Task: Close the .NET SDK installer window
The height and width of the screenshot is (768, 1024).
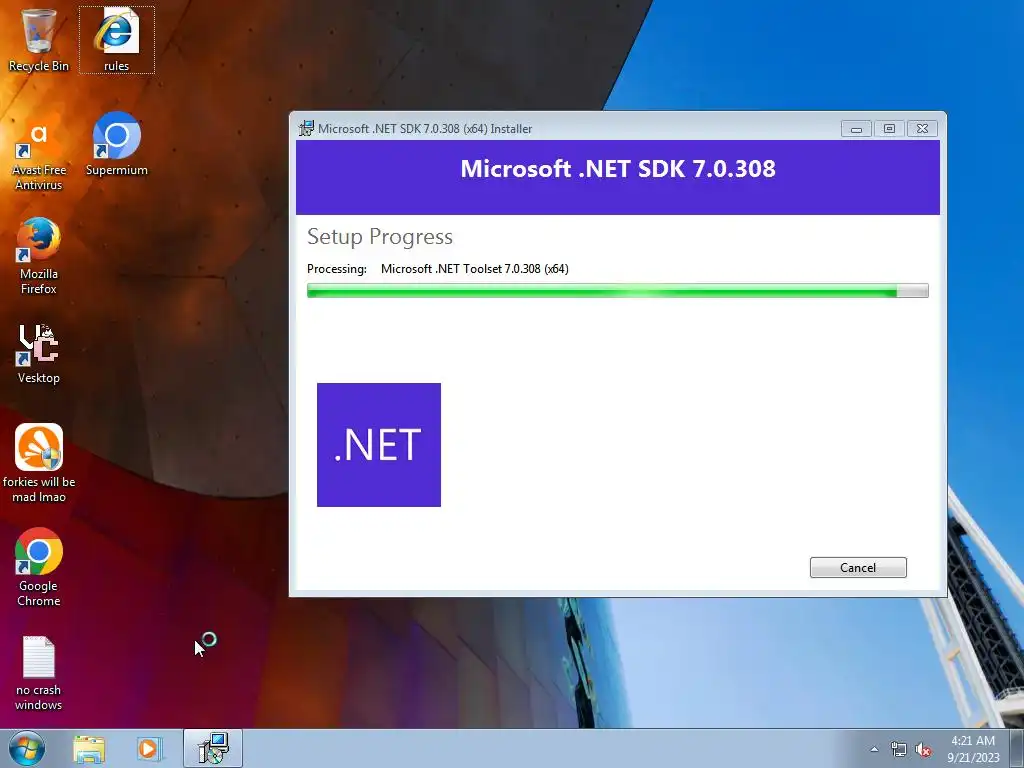Action: coord(922,129)
